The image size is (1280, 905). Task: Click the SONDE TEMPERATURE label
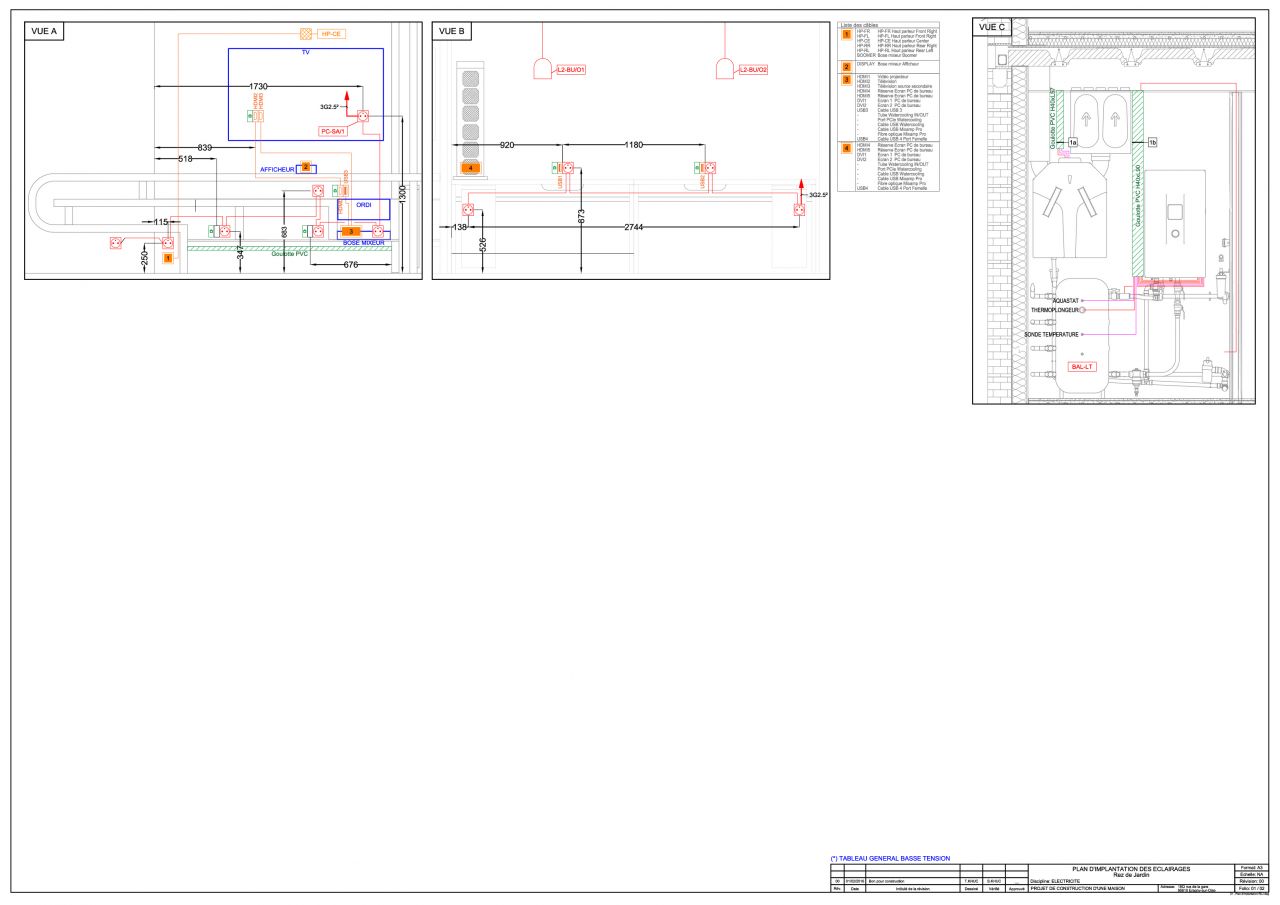[x=1051, y=334]
